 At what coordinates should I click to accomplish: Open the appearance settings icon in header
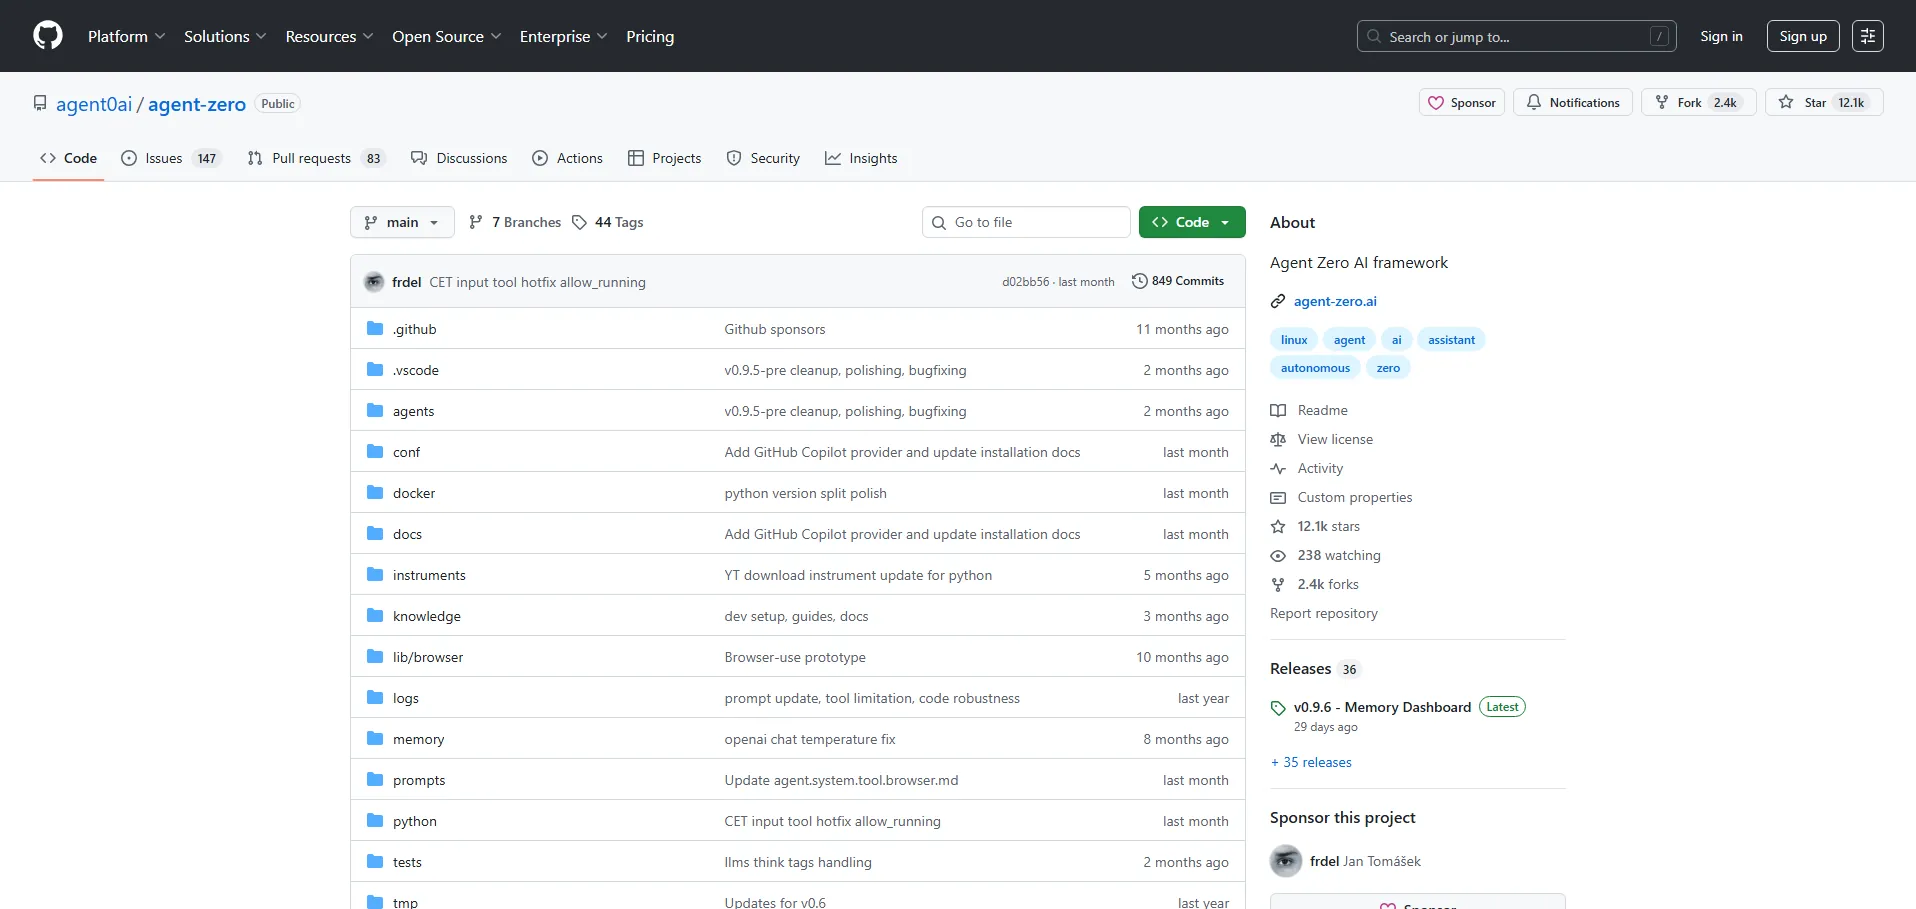pos(1867,36)
